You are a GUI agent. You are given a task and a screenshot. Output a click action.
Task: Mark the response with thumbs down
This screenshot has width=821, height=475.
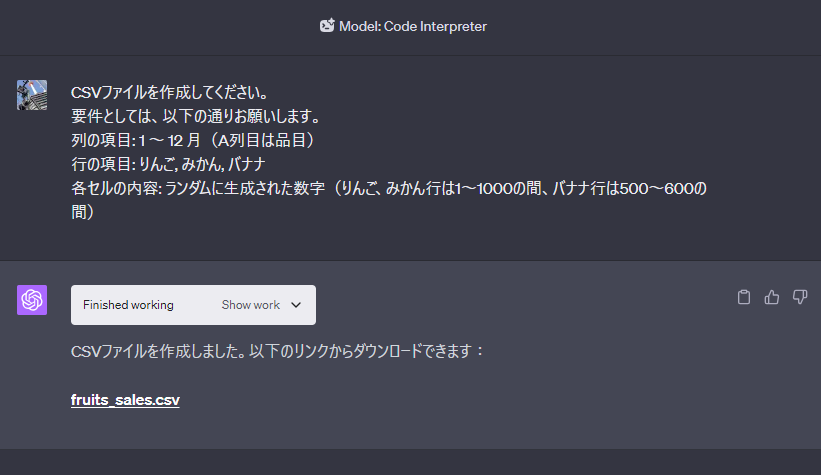click(800, 297)
